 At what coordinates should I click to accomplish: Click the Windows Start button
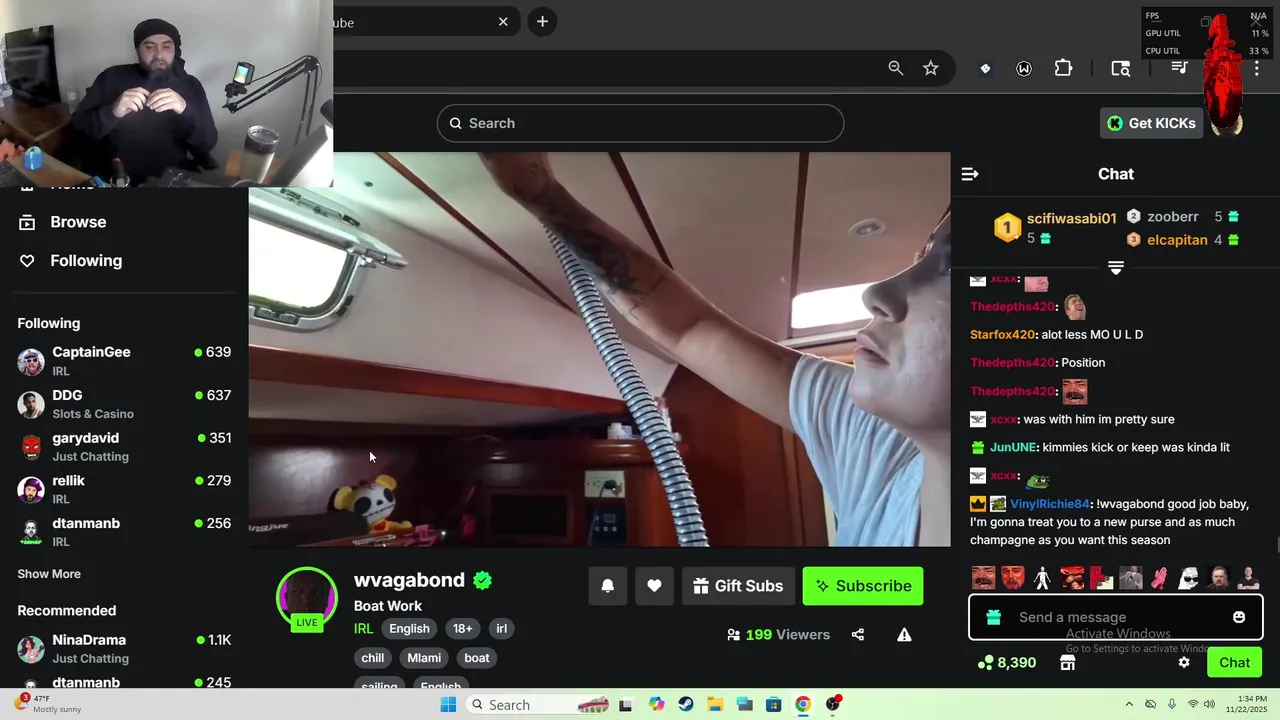[x=448, y=704]
